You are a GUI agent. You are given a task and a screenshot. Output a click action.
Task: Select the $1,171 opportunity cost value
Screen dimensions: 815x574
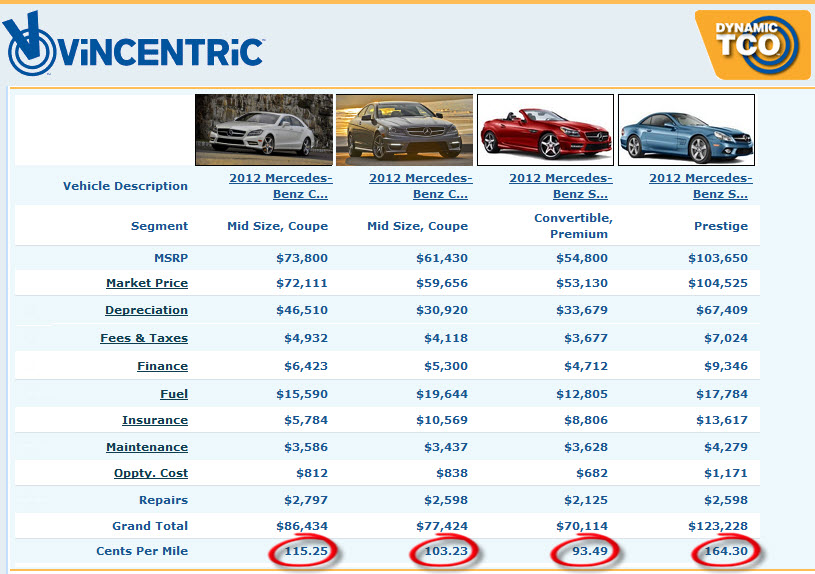click(x=726, y=473)
